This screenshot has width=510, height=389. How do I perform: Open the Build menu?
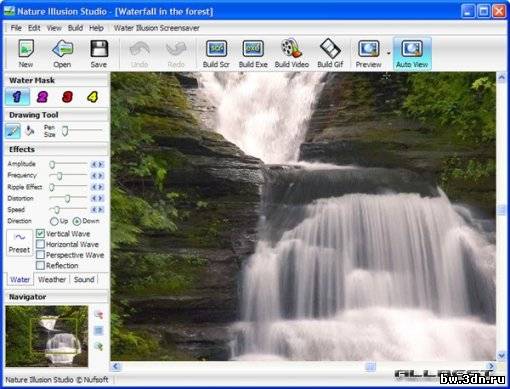coord(75,28)
